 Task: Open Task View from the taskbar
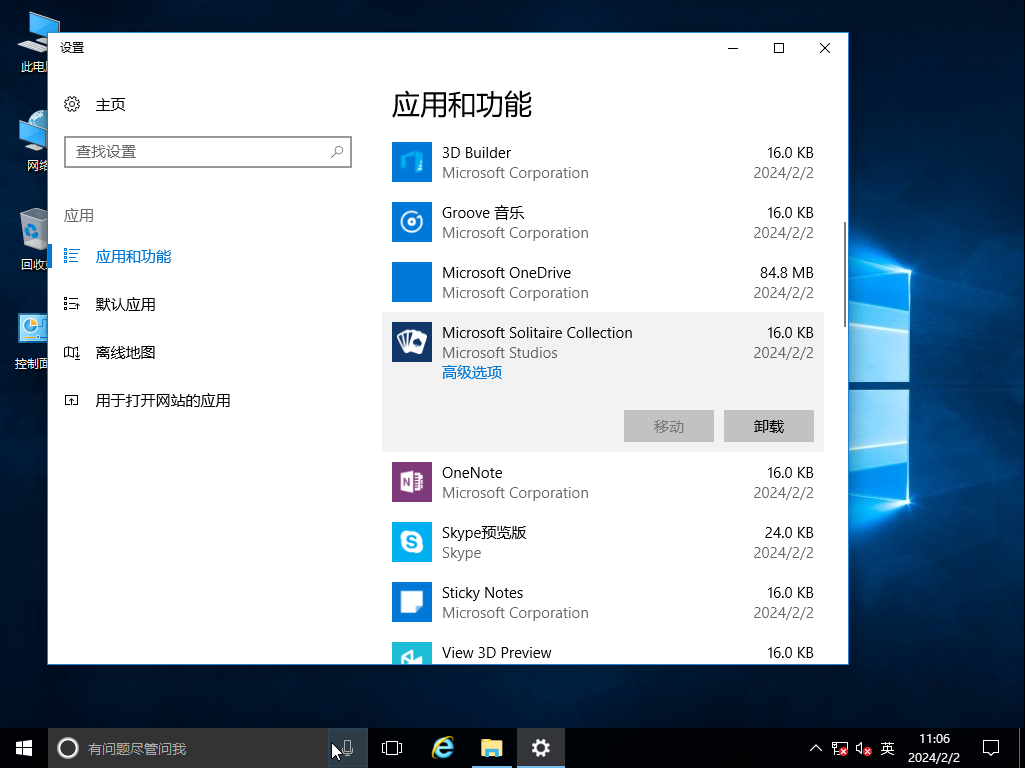(392, 748)
